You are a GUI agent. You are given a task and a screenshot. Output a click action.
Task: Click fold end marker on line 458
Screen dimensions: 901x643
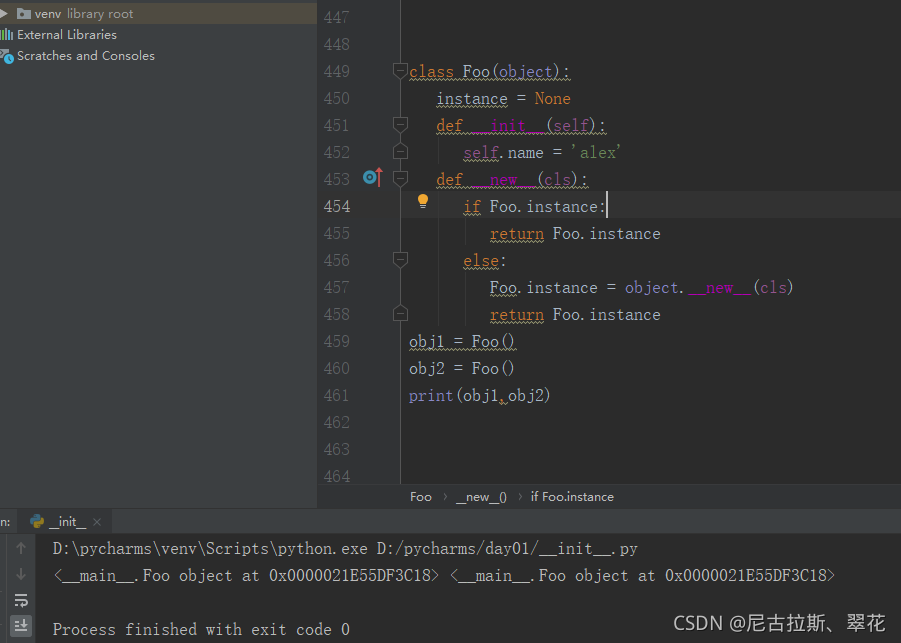[x=400, y=314]
